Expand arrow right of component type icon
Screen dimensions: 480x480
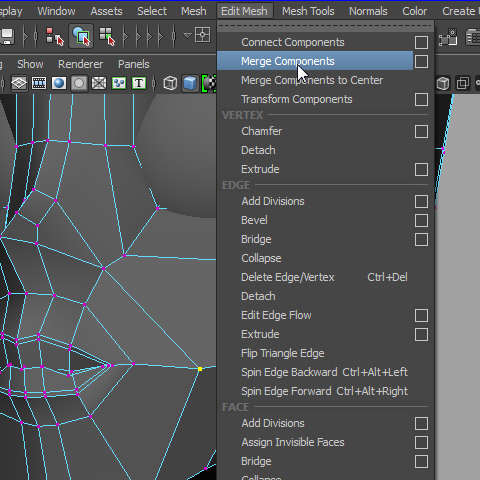(x=125, y=36)
